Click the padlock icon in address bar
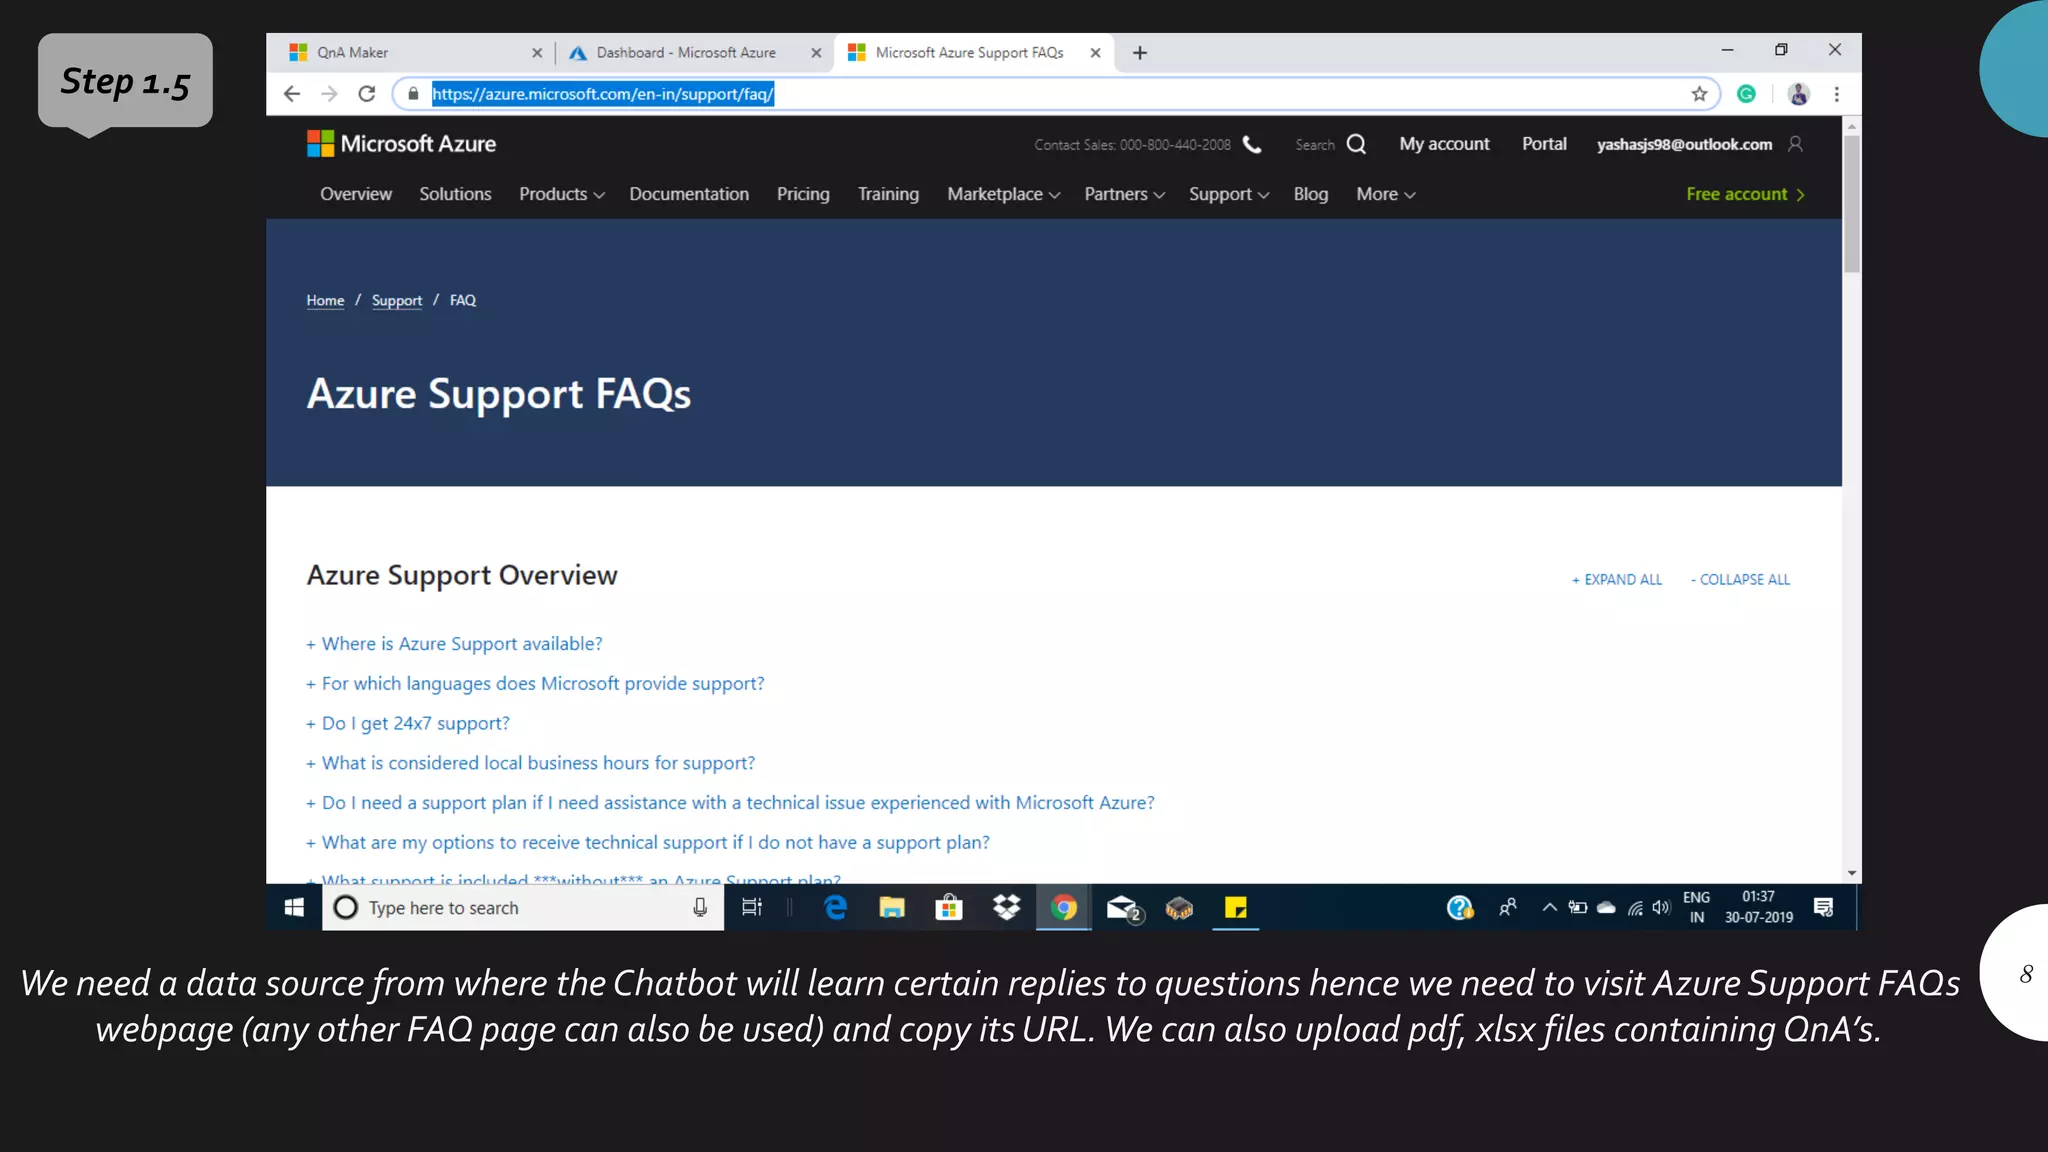The width and height of the screenshot is (2048, 1152). (413, 94)
